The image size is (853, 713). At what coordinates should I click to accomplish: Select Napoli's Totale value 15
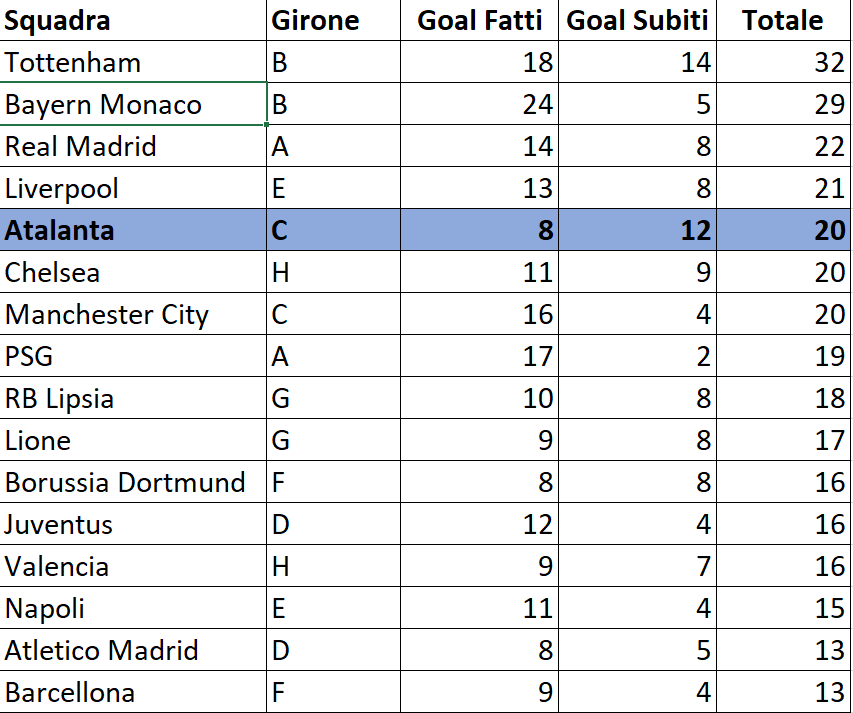[783, 609]
